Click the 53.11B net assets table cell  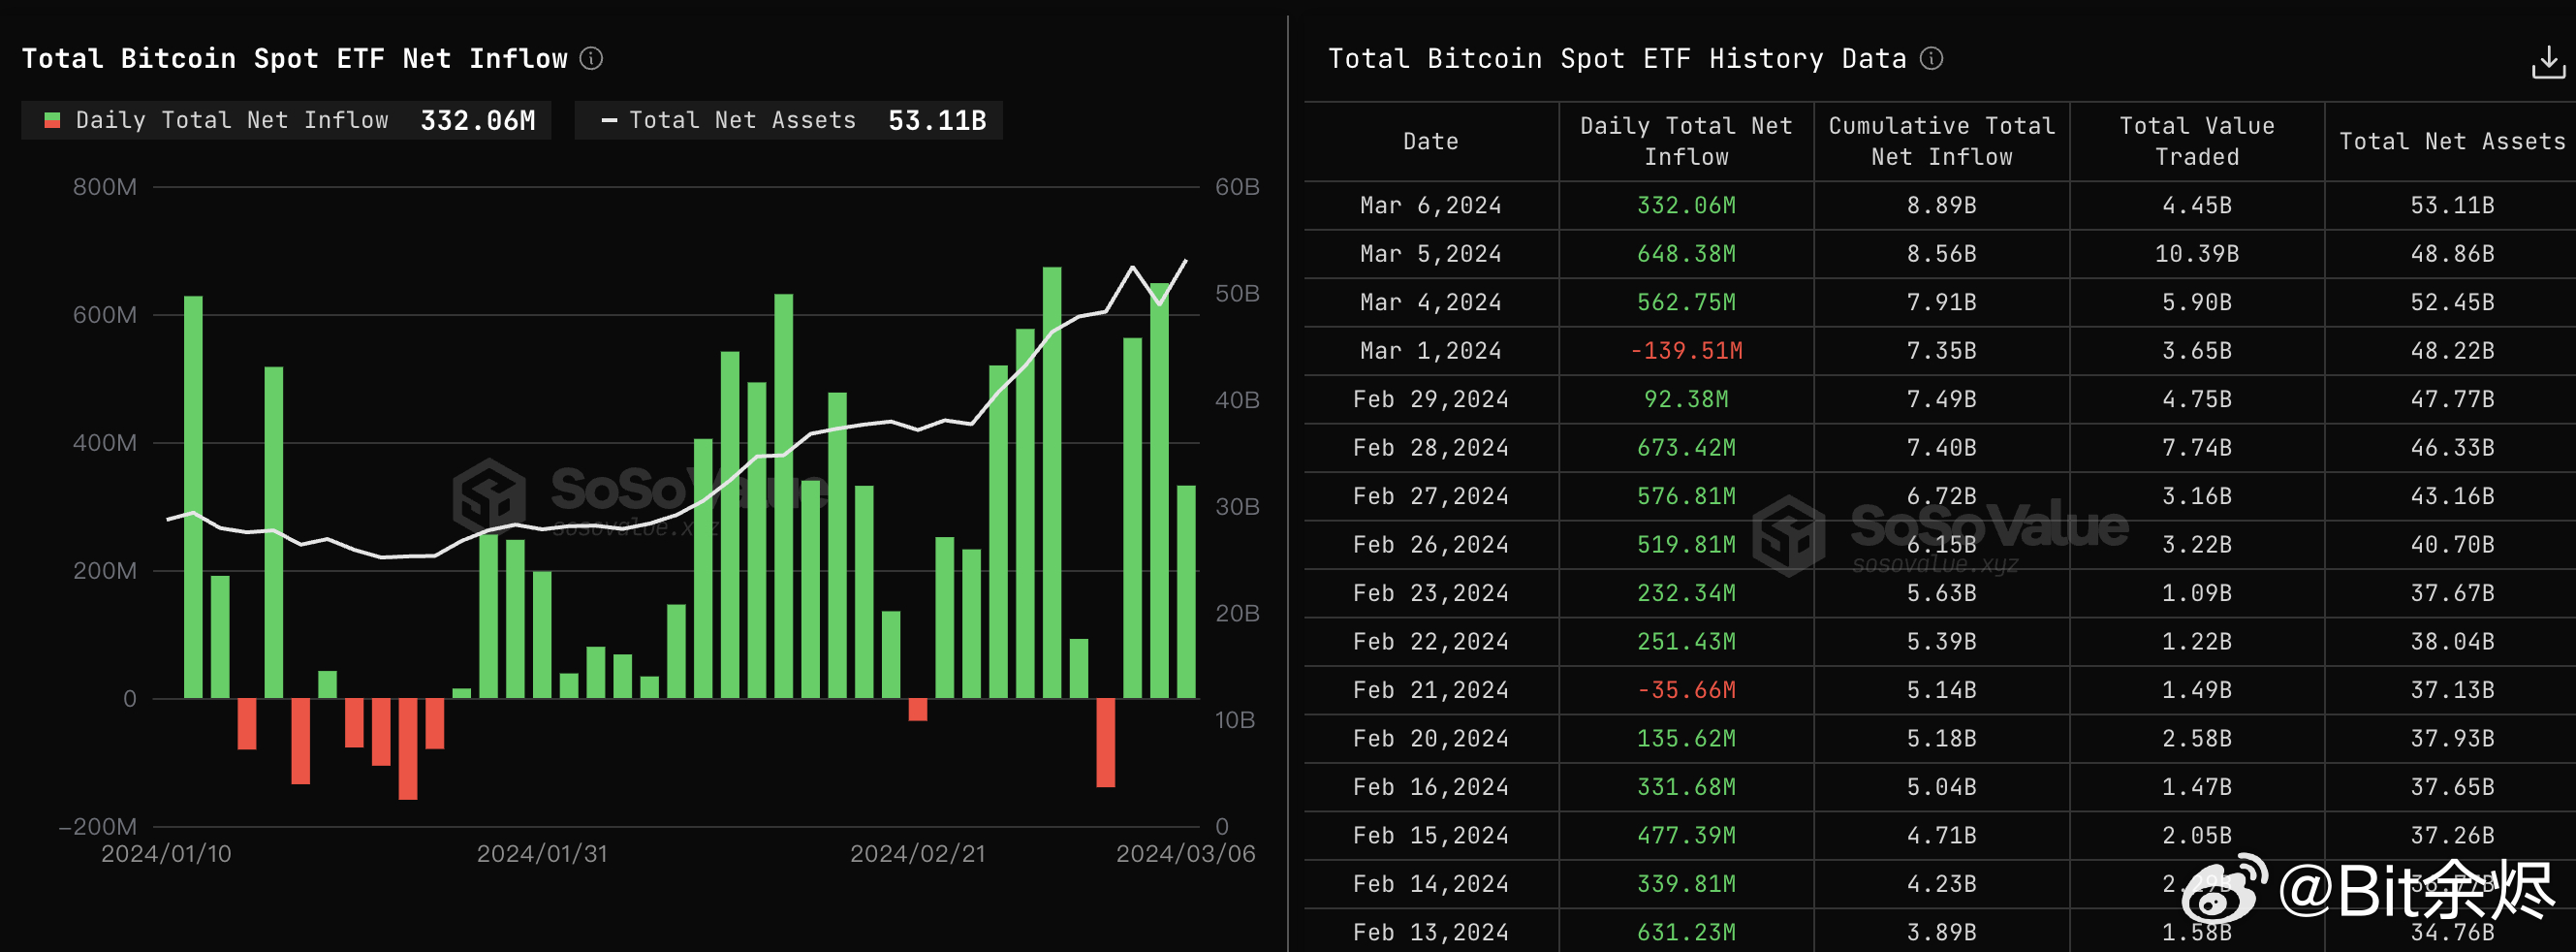(2452, 206)
